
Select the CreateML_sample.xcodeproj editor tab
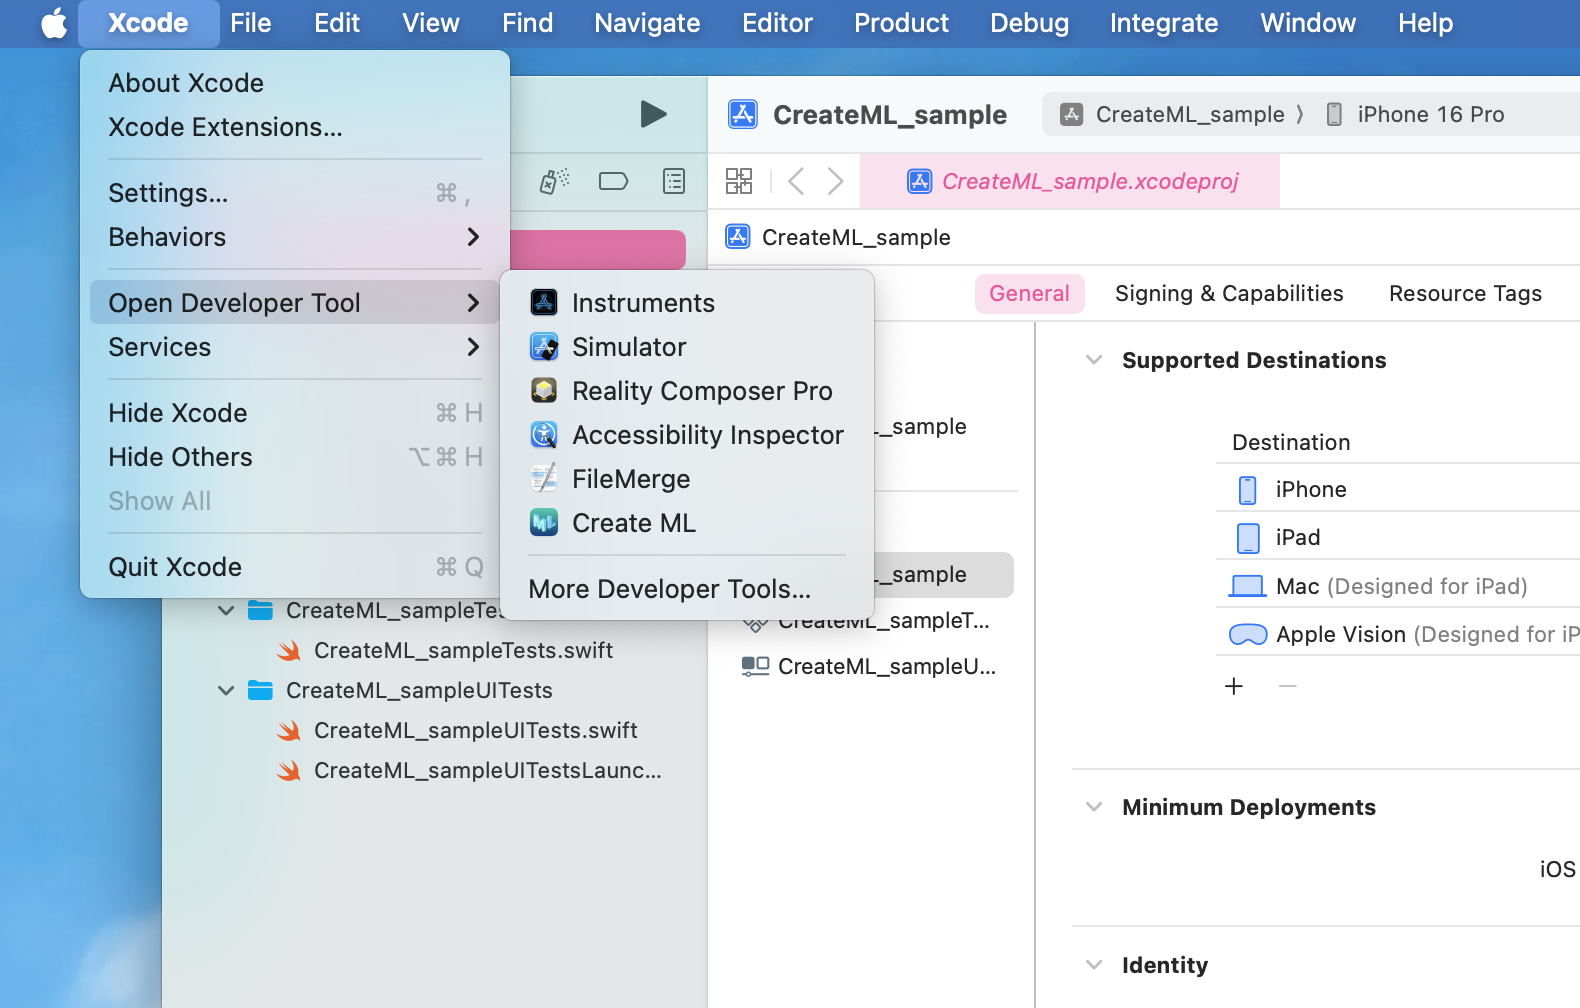pyautogui.click(x=1070, y=181)
